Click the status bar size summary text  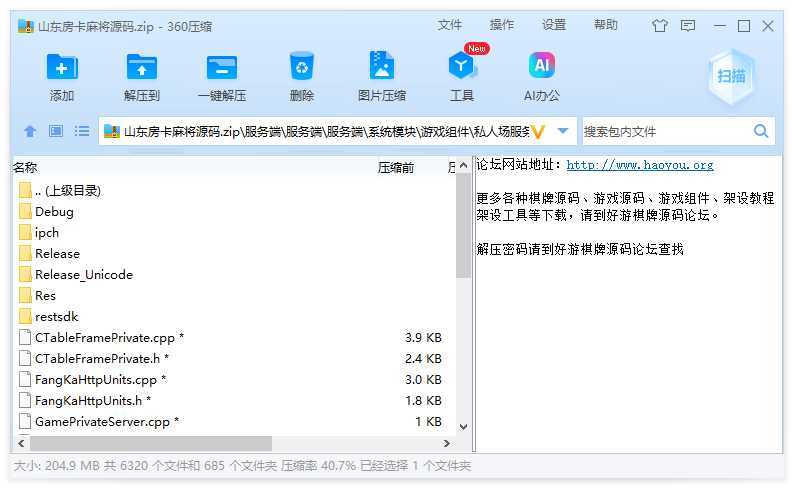click(x=242, y=465)
